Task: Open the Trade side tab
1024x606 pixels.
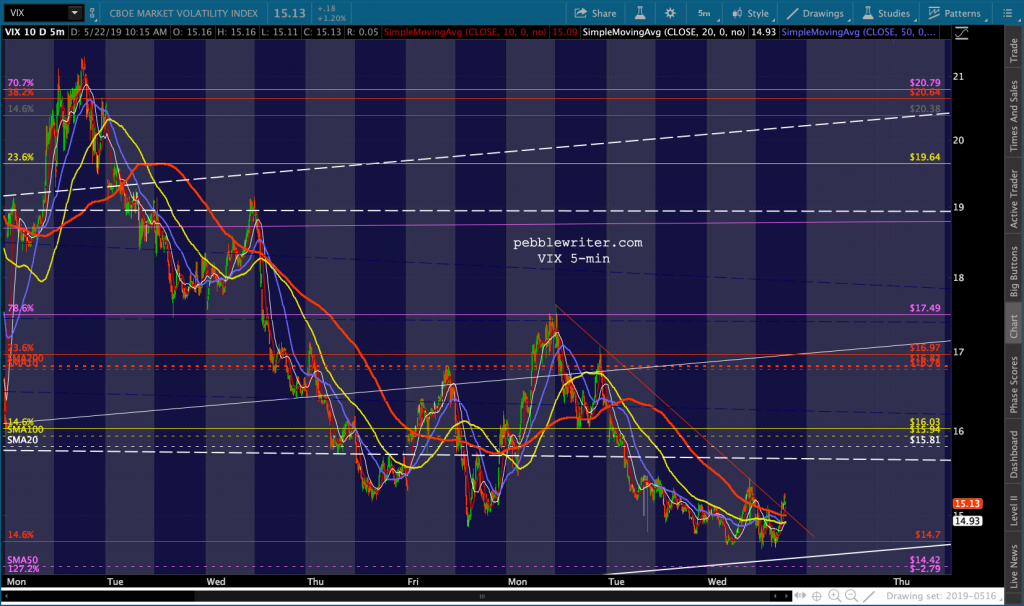Action: [x=1014, y=50]
